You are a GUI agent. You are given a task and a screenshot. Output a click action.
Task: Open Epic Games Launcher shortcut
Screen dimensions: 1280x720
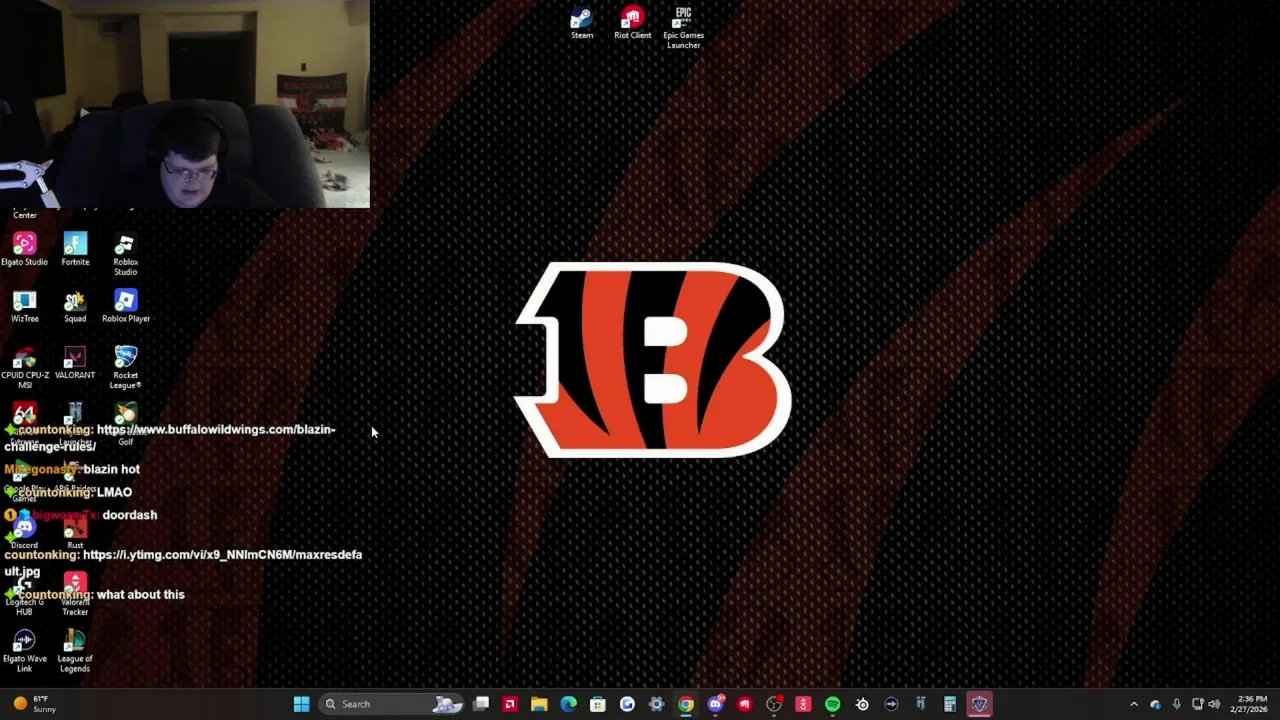pos(683,28)
